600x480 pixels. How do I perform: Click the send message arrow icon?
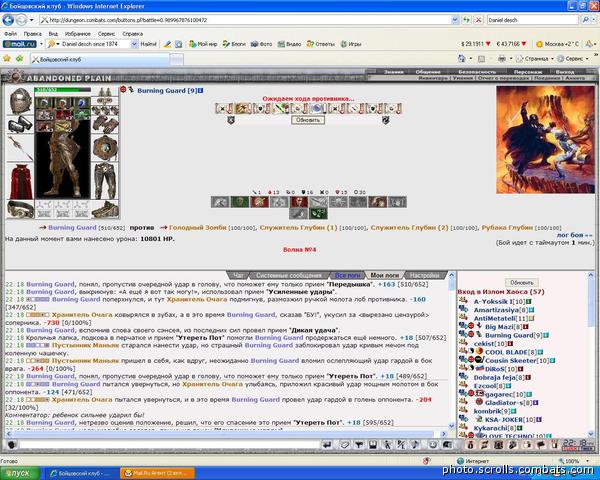coord(327,444)
